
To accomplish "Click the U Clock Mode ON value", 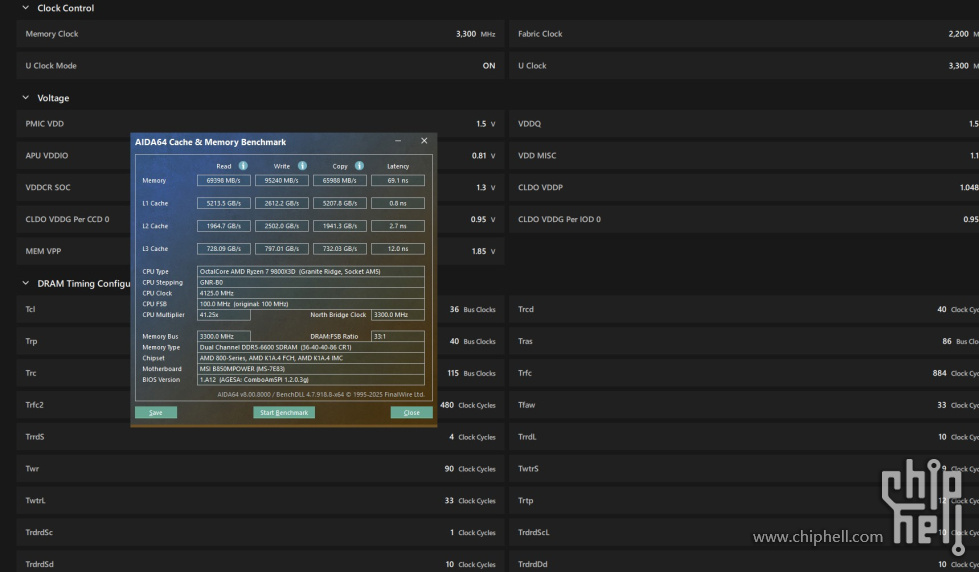I will [488, 66].
